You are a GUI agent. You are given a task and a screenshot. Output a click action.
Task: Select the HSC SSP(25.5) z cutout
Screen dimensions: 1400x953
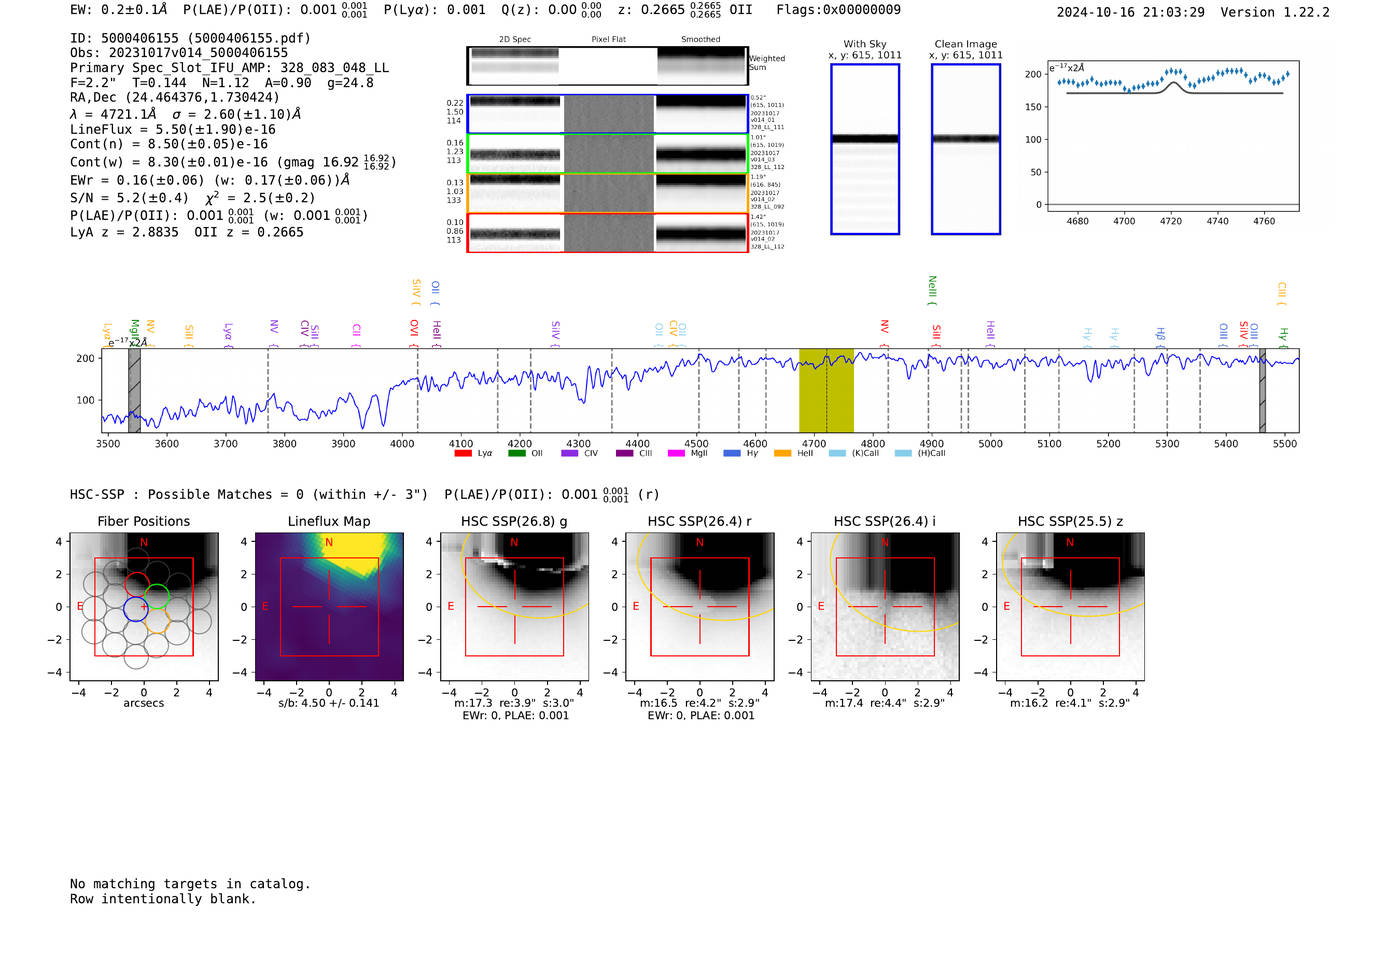coord(1070,606)
